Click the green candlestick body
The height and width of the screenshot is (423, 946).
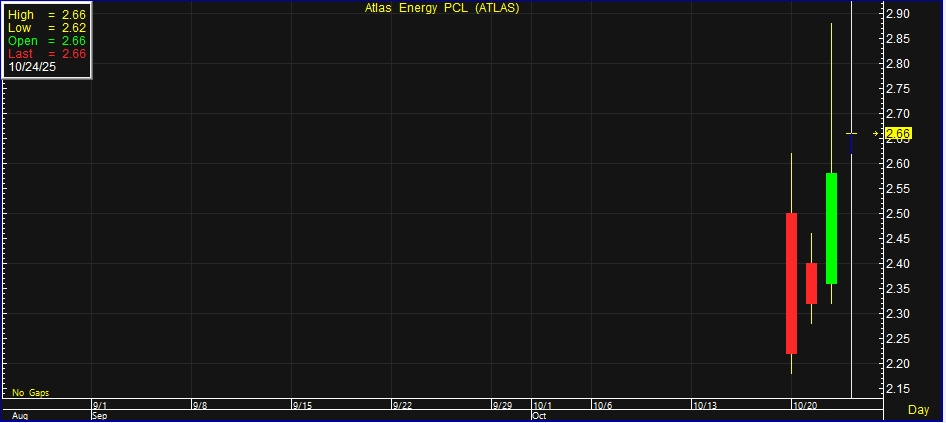(x=831, y=228)
